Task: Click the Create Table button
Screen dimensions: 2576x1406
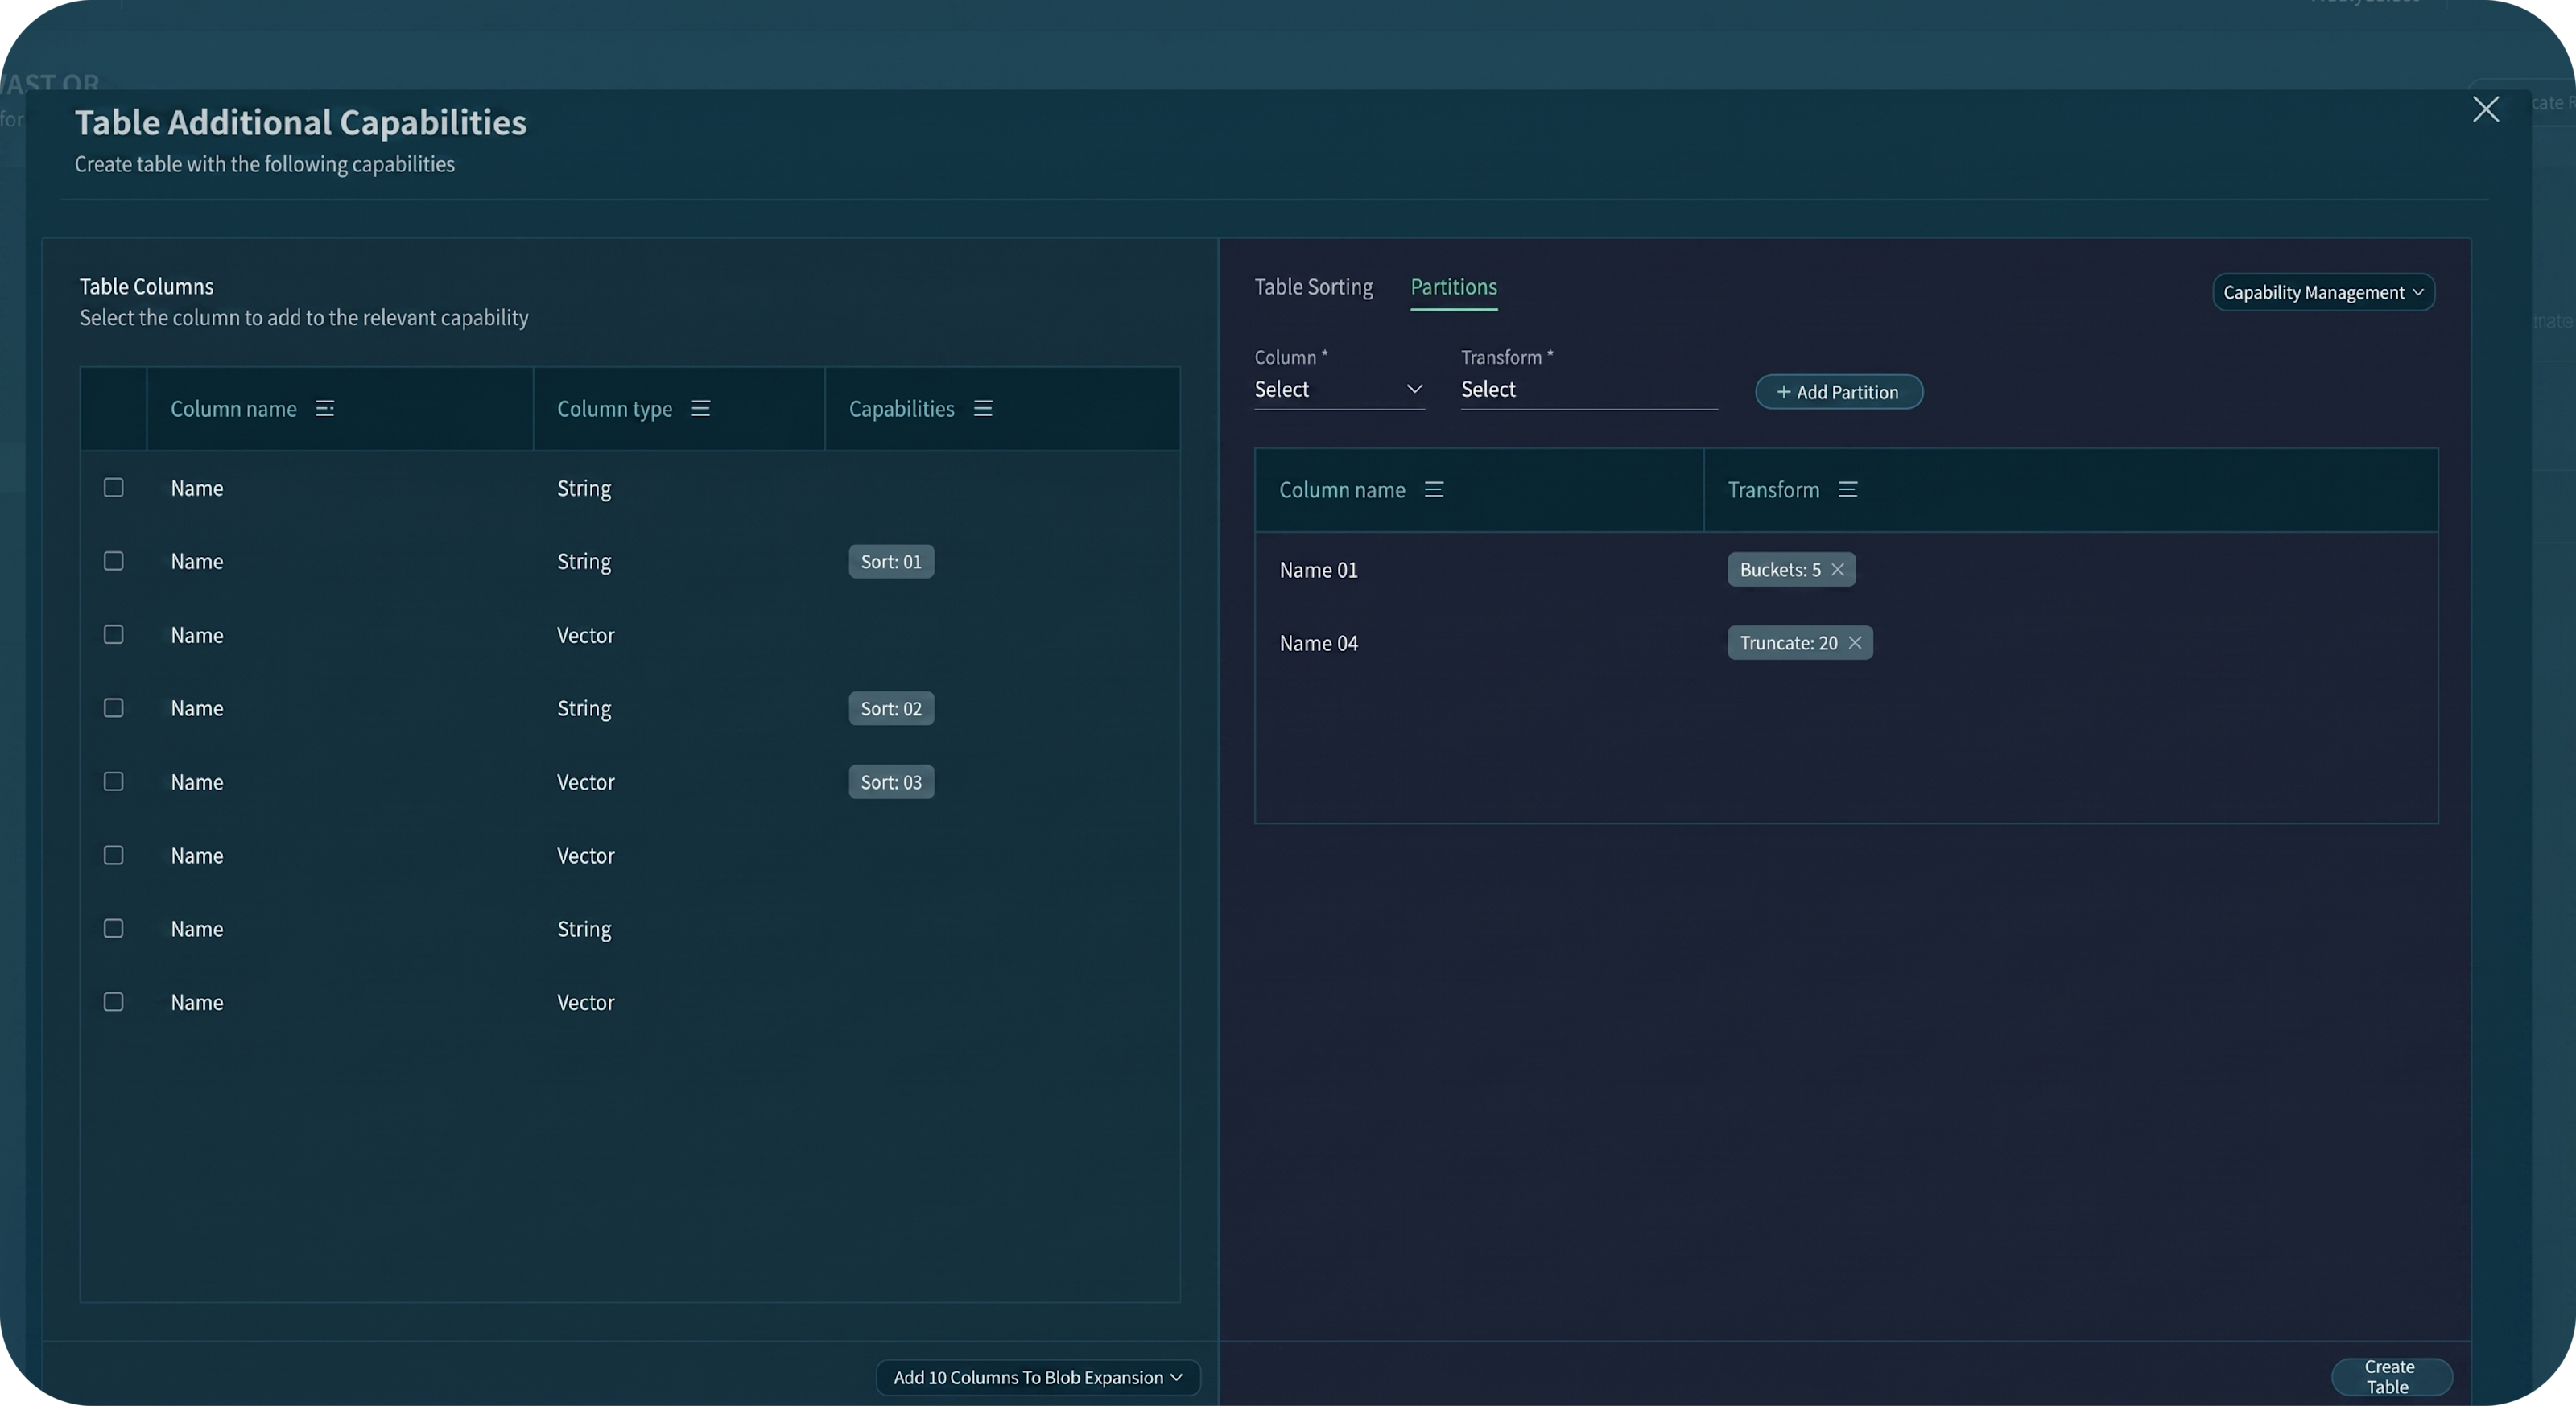Action: (x=2391, y=1377)
